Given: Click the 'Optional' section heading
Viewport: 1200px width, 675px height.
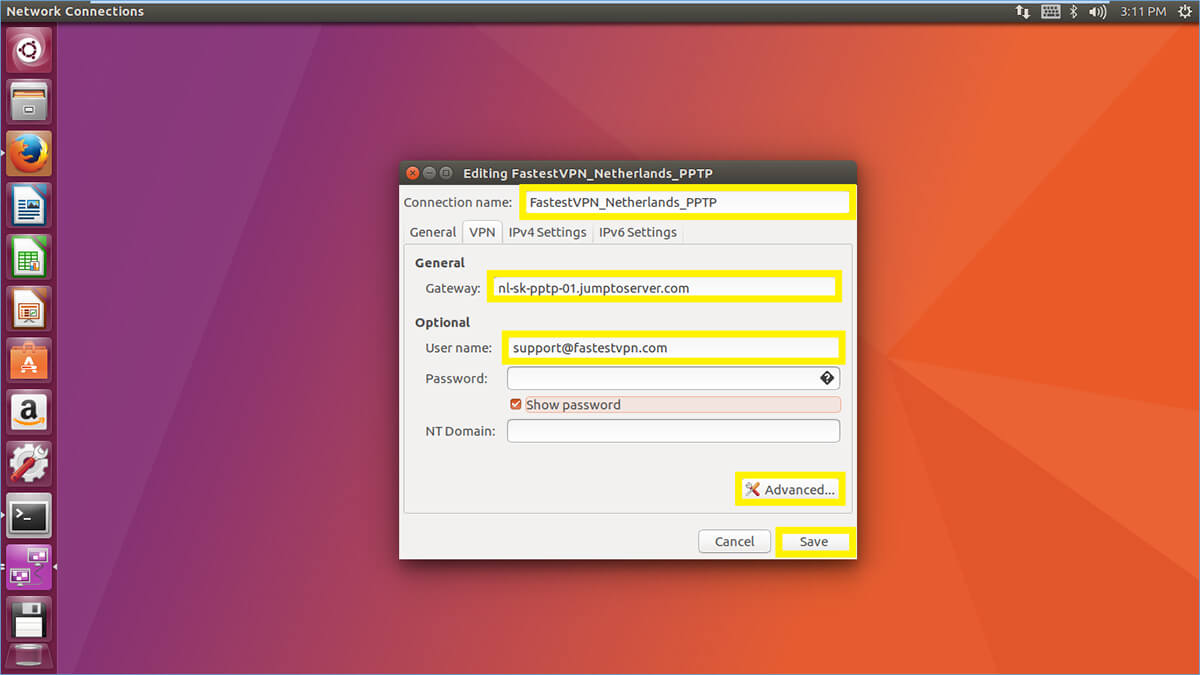Looking at the screenshot, I should 442,322.
